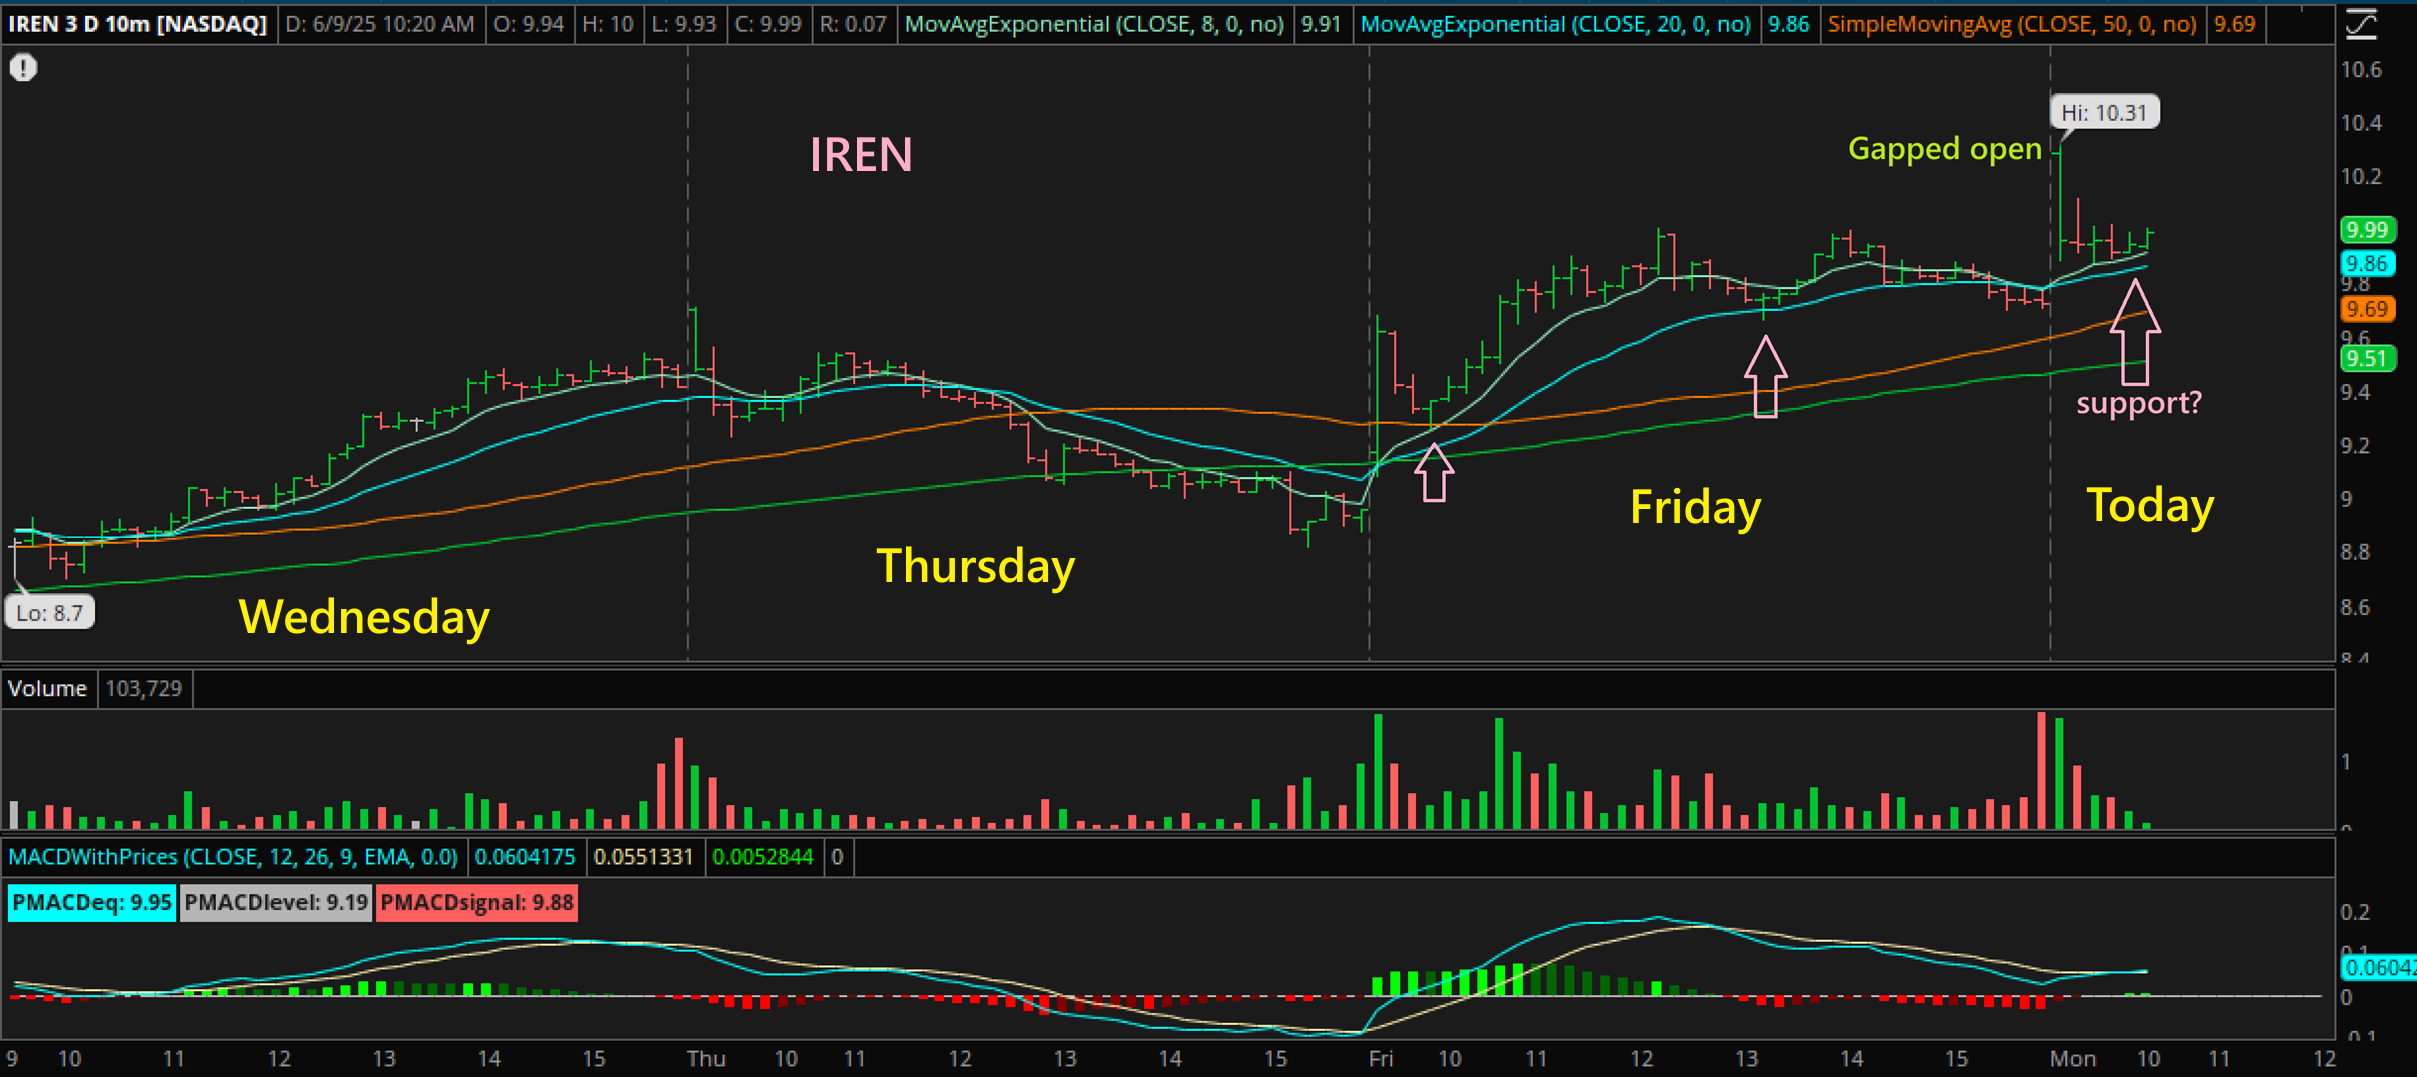Screen dimensions: 2417x1077
Task: Click the Thu label on the time axis
Action: pyautogui.click(x=706, y=1058)
